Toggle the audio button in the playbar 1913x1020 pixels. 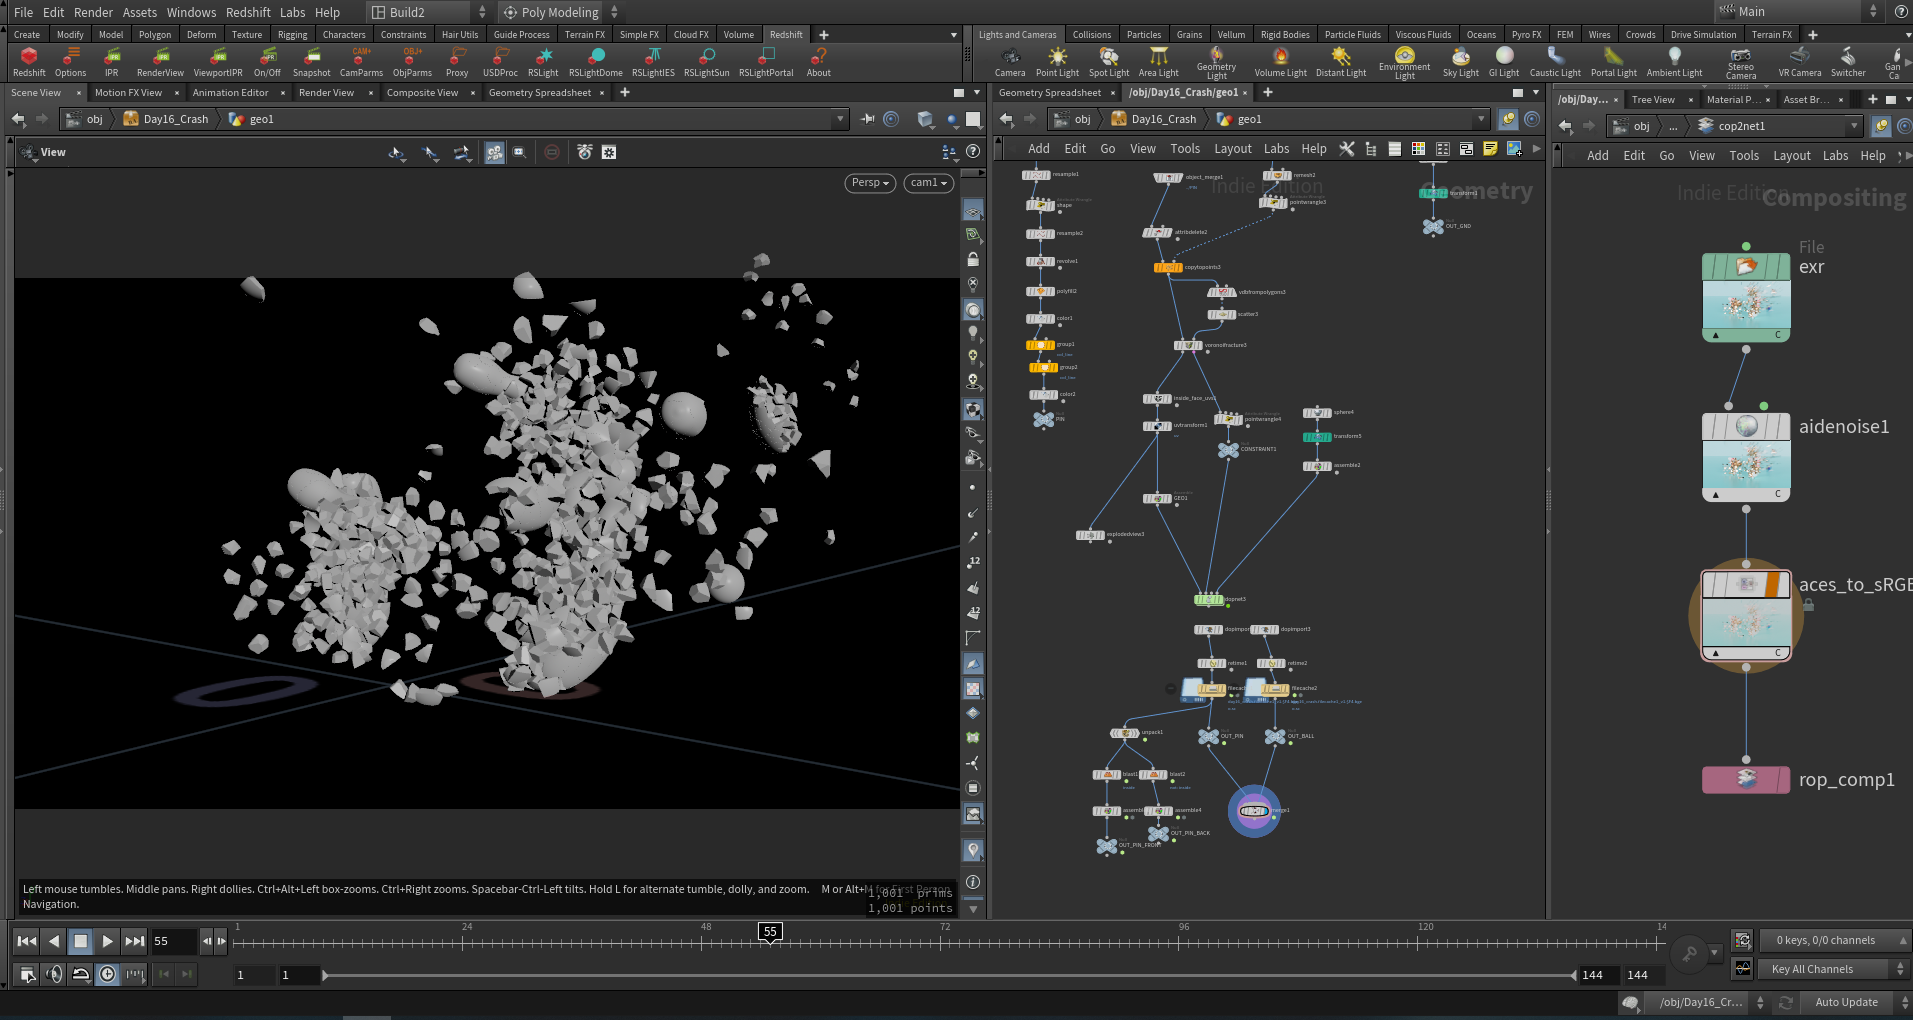click(54, 974)
